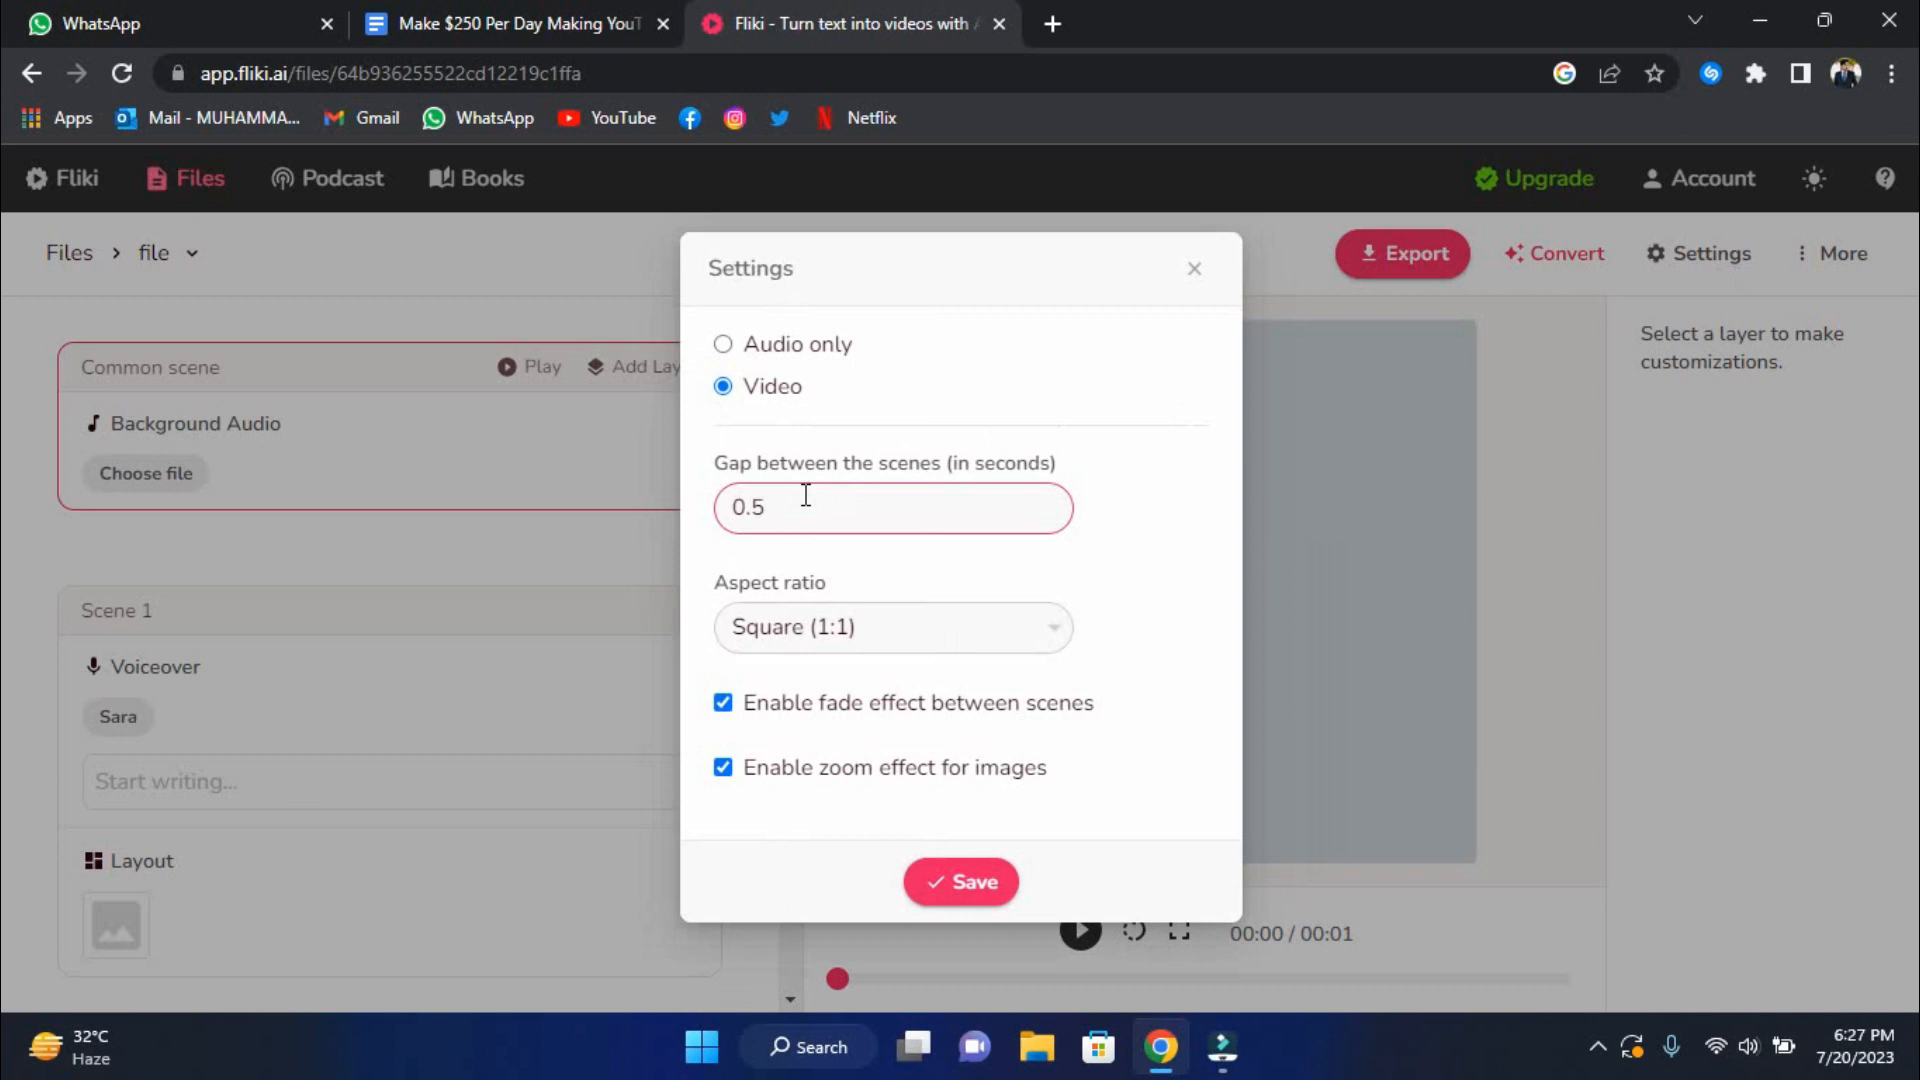
Task: Close the Settings dialog
Action: point(1195,268)
